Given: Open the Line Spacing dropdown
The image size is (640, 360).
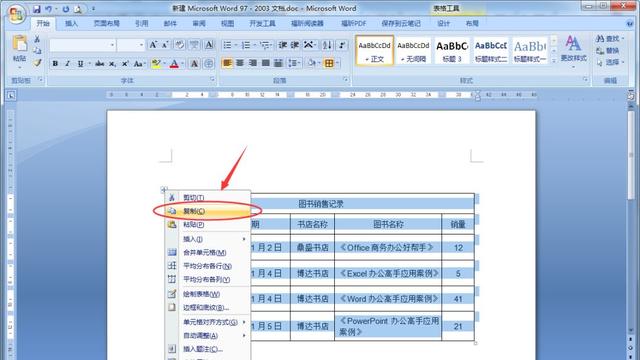Looking at the screenshot, I should coord(294,63).
